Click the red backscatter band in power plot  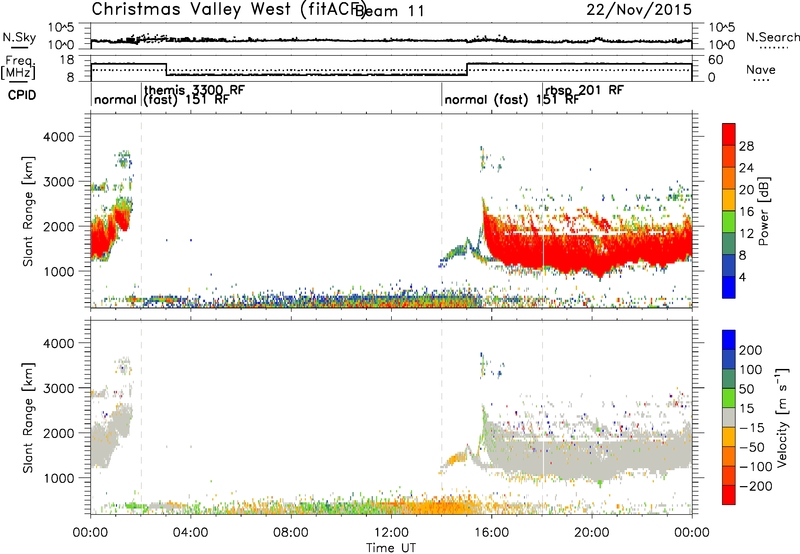pyautogui.click(x=587, y=250)
